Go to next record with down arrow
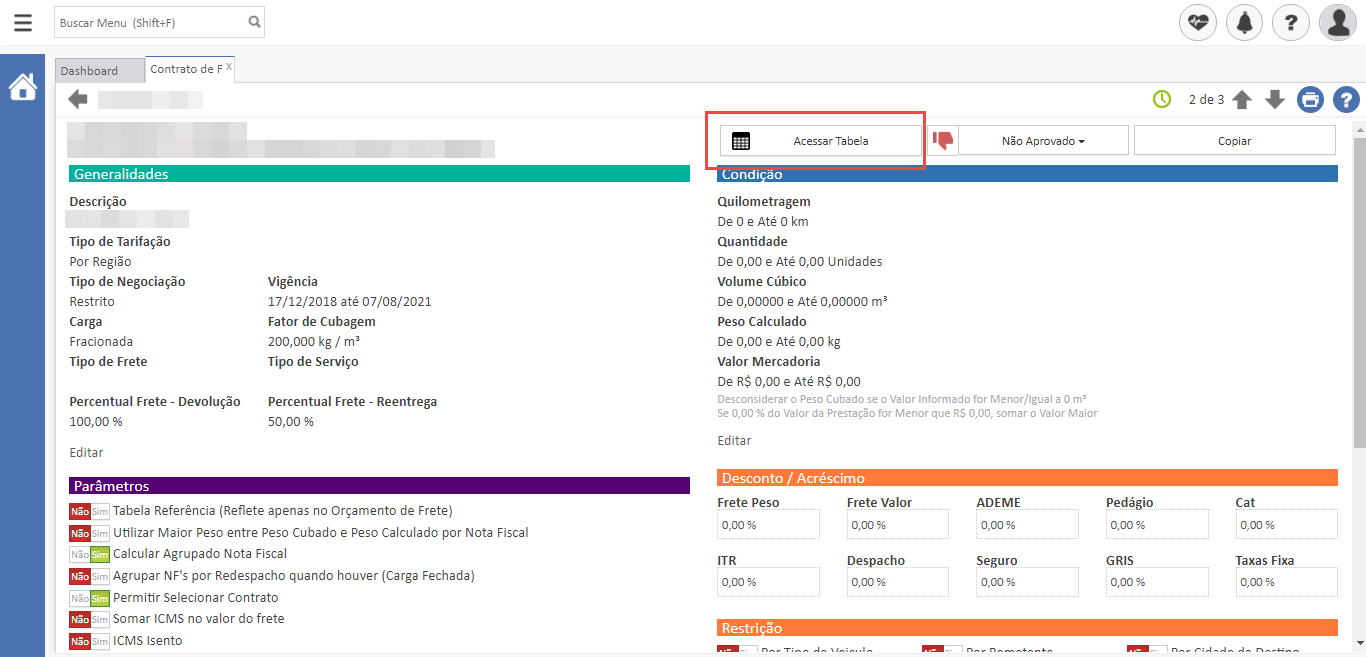 [1275, 100]
